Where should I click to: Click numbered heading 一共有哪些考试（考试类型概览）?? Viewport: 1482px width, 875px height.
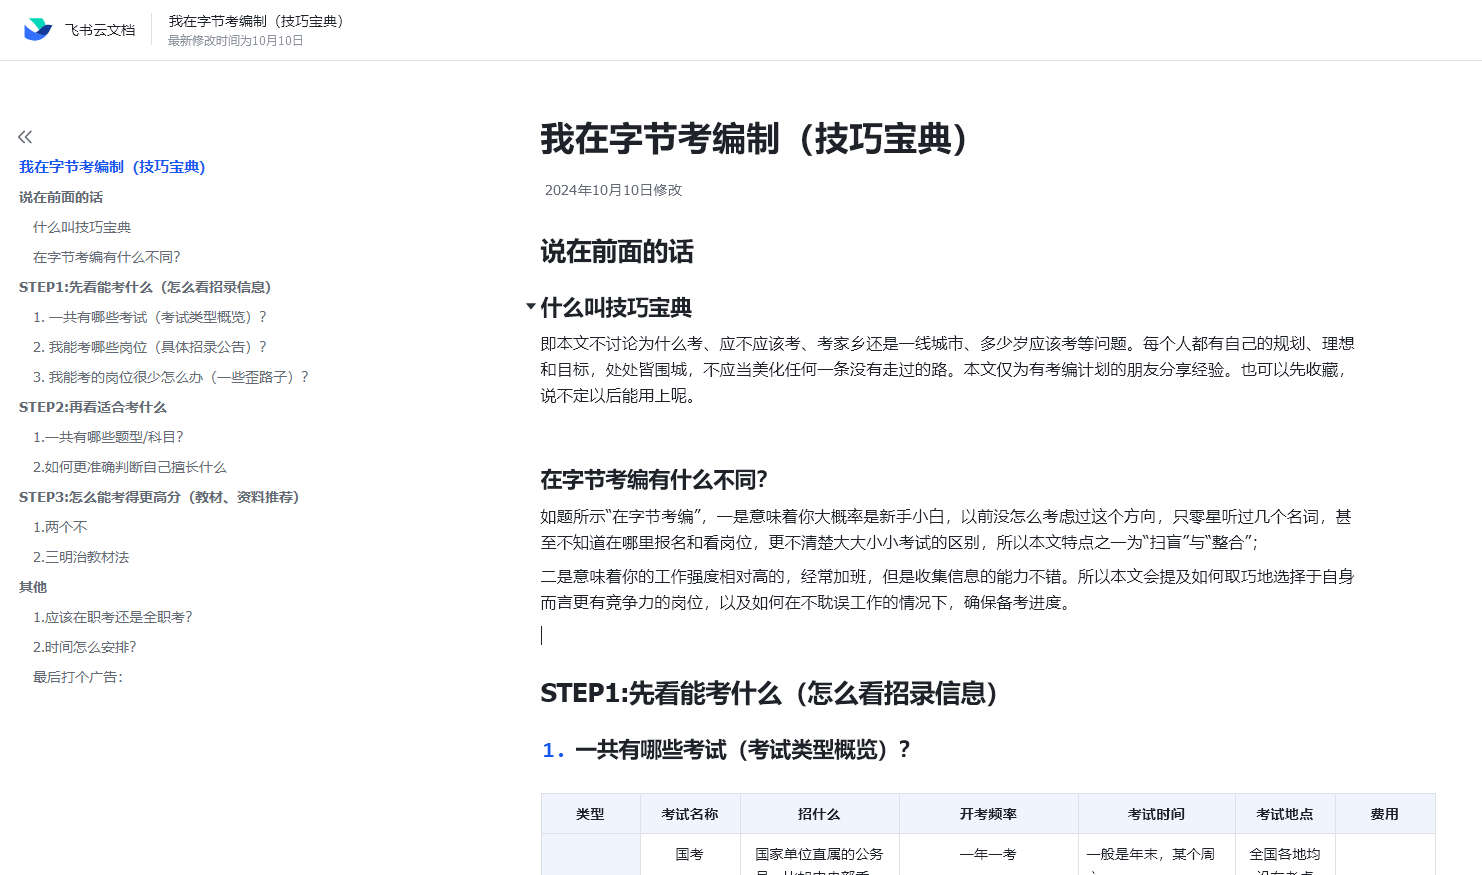pos(743,750)
